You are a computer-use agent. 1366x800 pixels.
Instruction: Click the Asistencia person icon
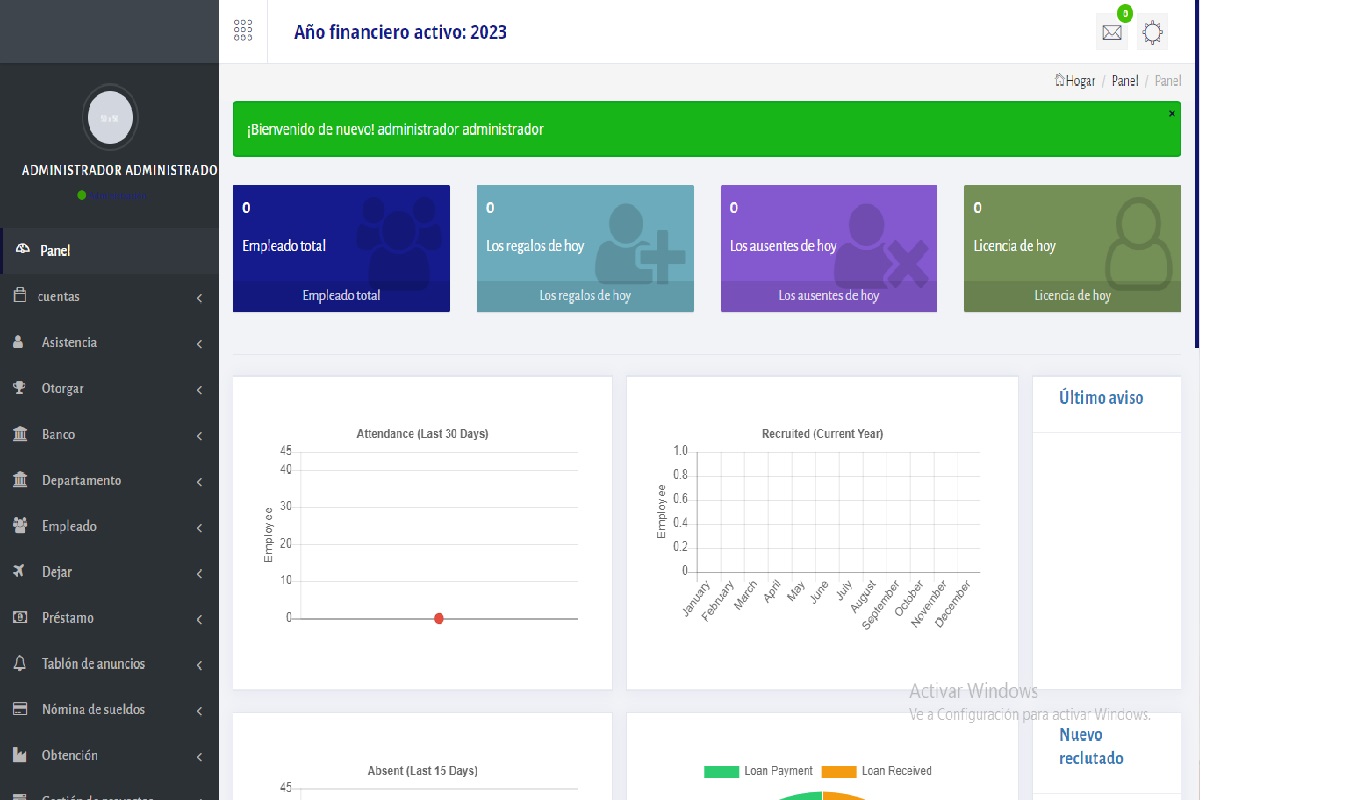pyautogui.click(x=19, y=342)
